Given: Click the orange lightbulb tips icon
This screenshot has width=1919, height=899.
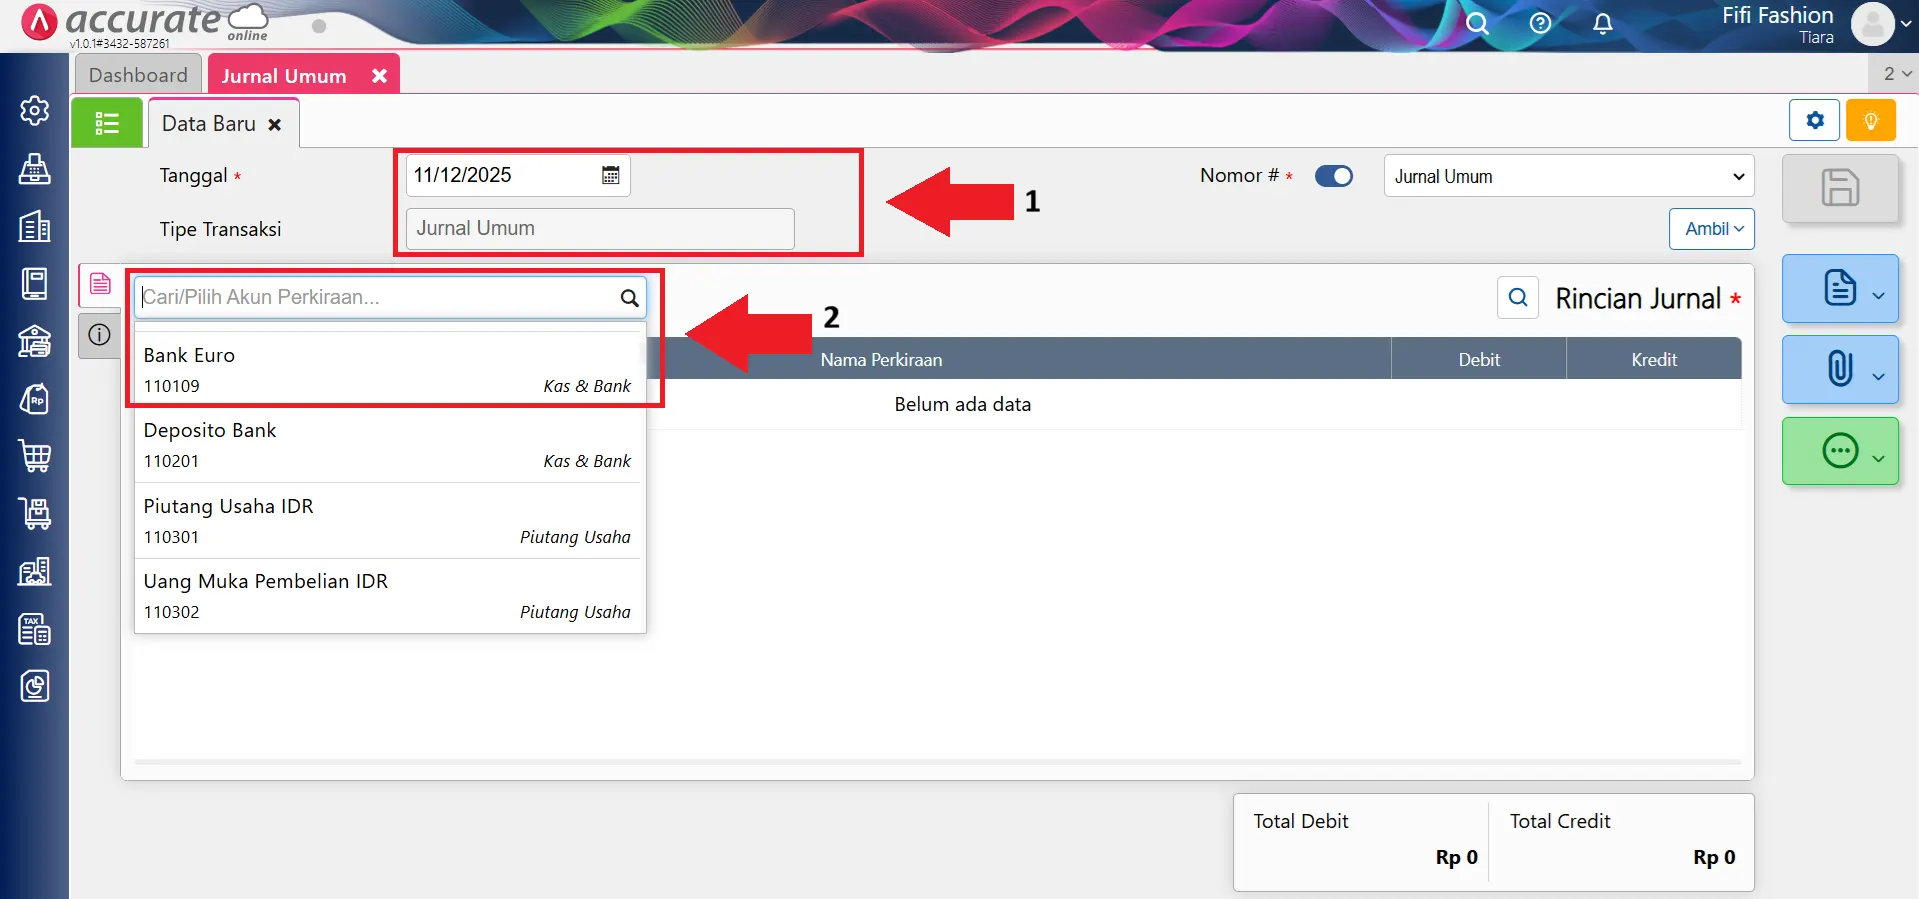Looking at the screenshot, I should (1870, 121).
